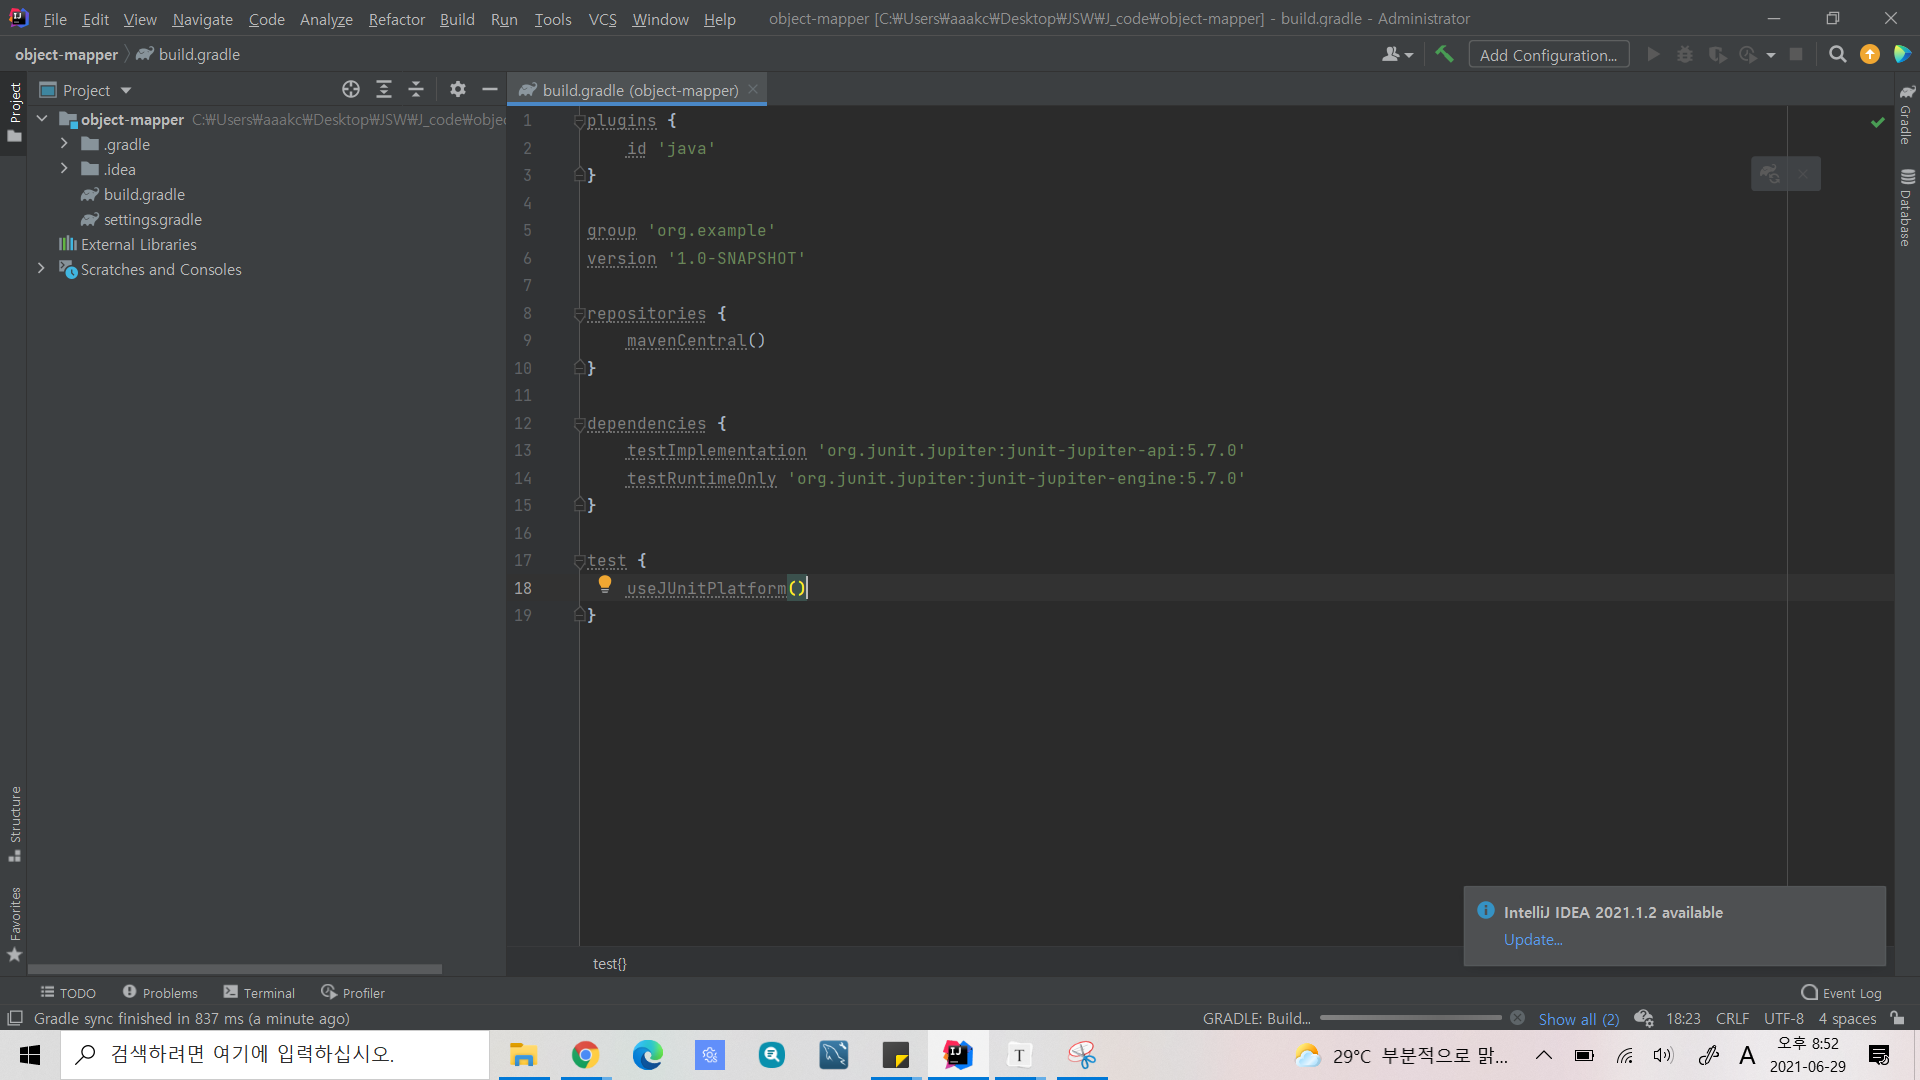Click the Build project hammer icon
The height and width of the screenshot is (1080, 1920).
pos(1444,55)
